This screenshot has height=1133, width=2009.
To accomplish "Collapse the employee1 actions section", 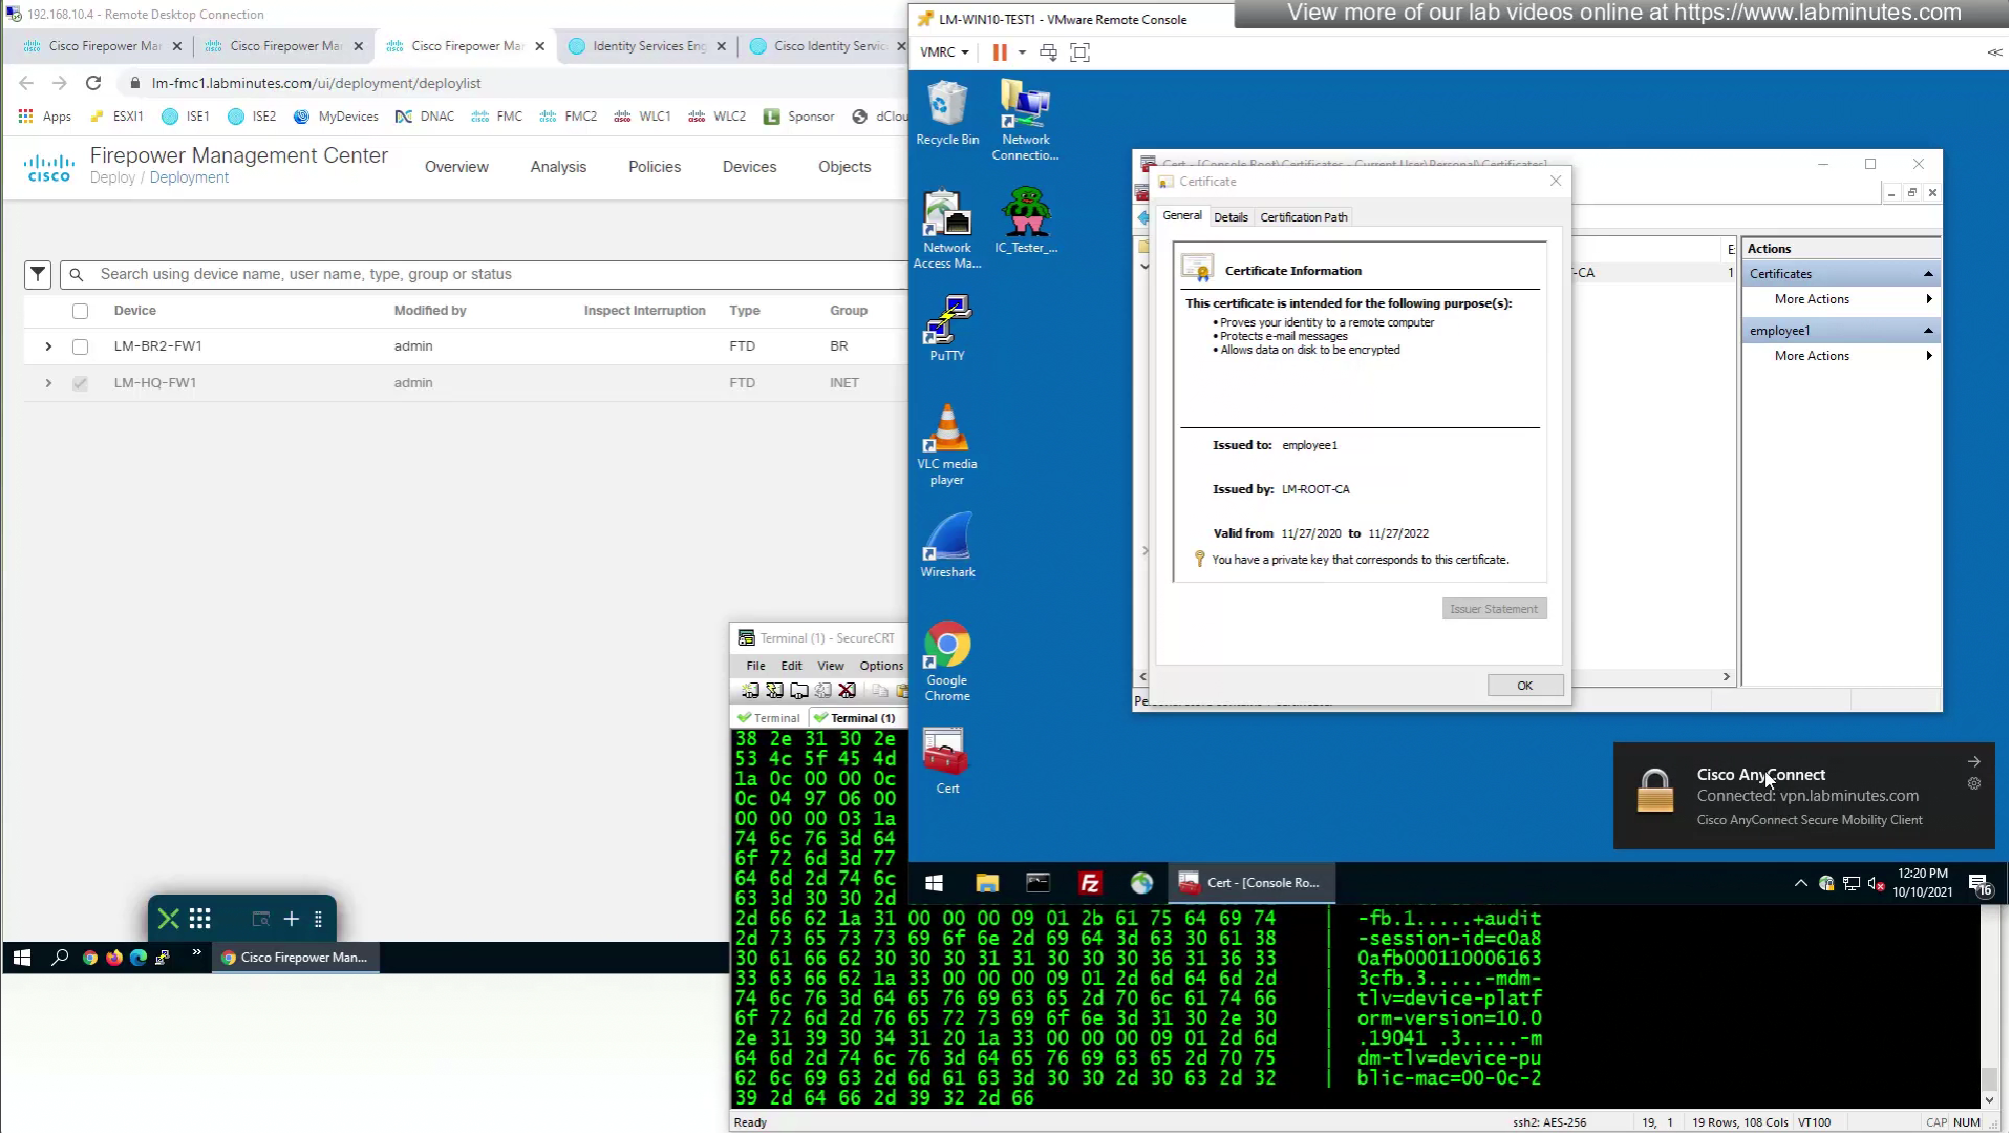I will [1927, 331].
